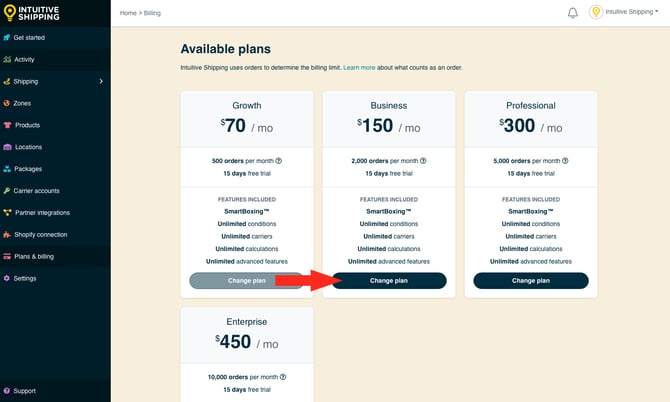Click the notification bell icon
The height and width of the screenshot is (402, 670).
tap(573, 13)
